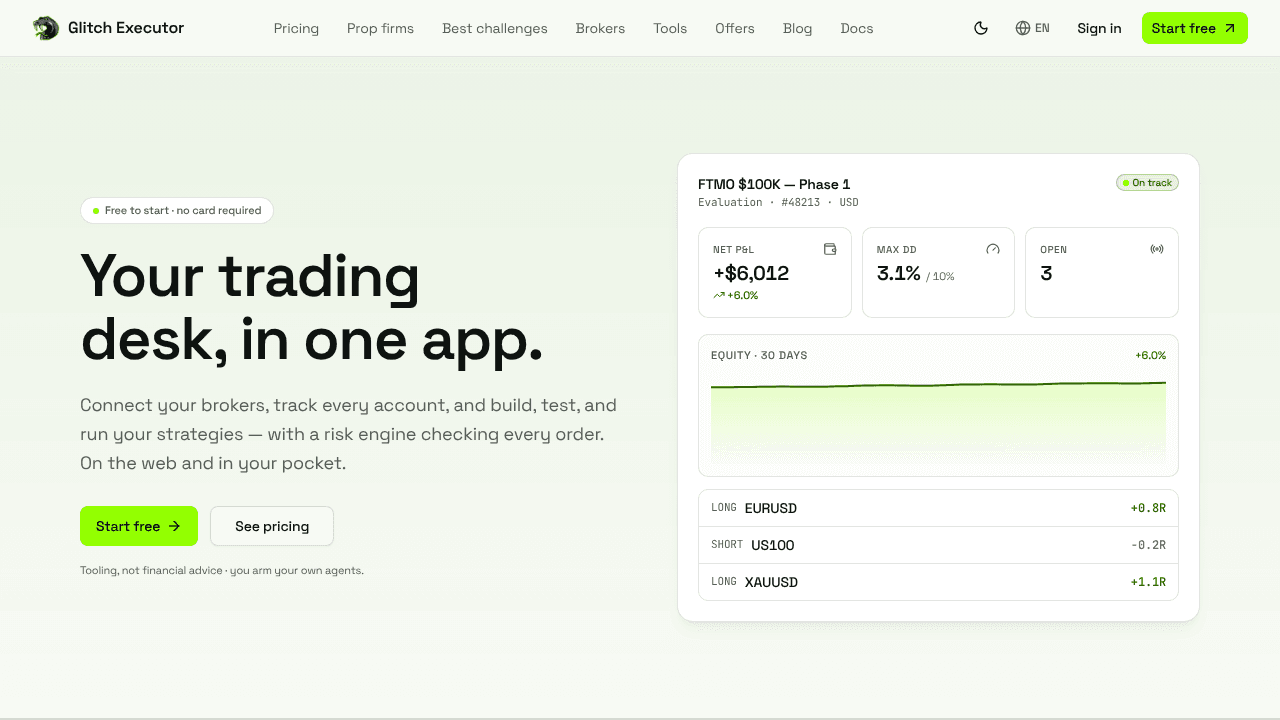
Task: Go to Offers in the nav bar
Action: coord(735,28)
